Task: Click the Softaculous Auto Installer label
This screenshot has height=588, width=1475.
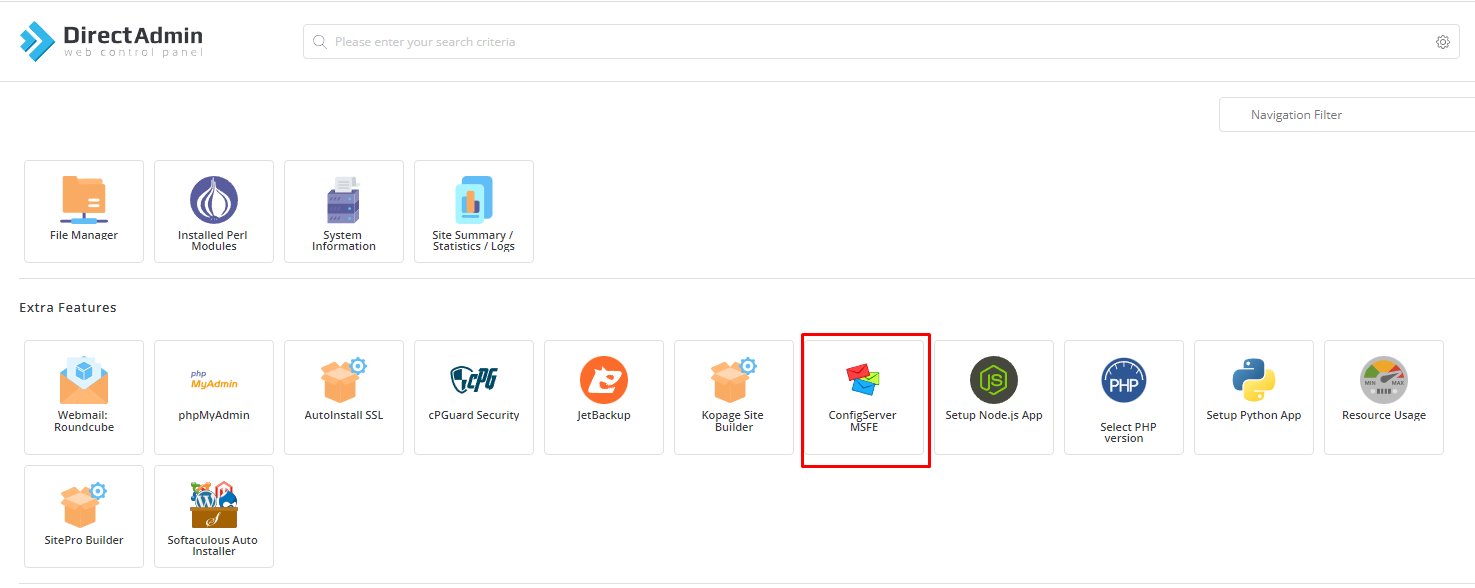Action: pos(214,546)
